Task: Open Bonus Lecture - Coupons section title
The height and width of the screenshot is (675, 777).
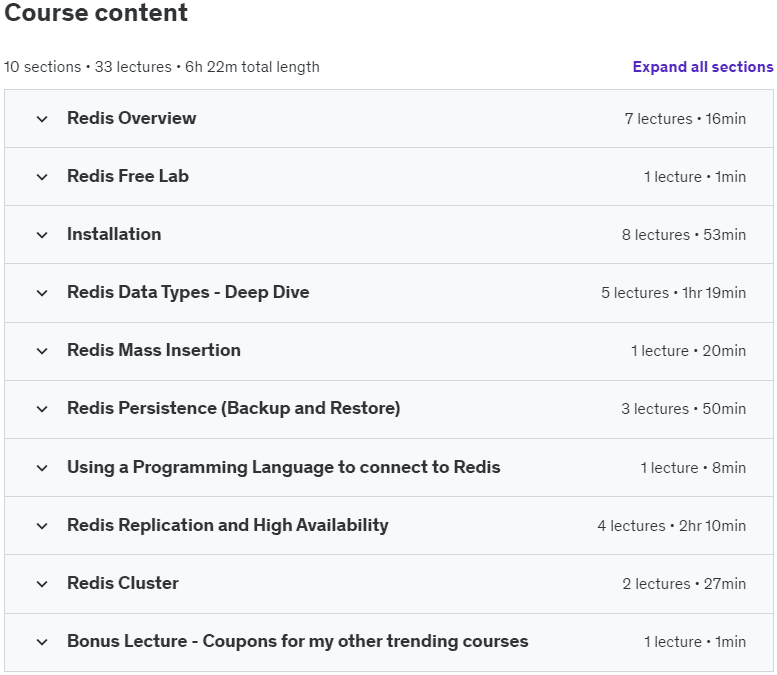Action: coord(298,641)
